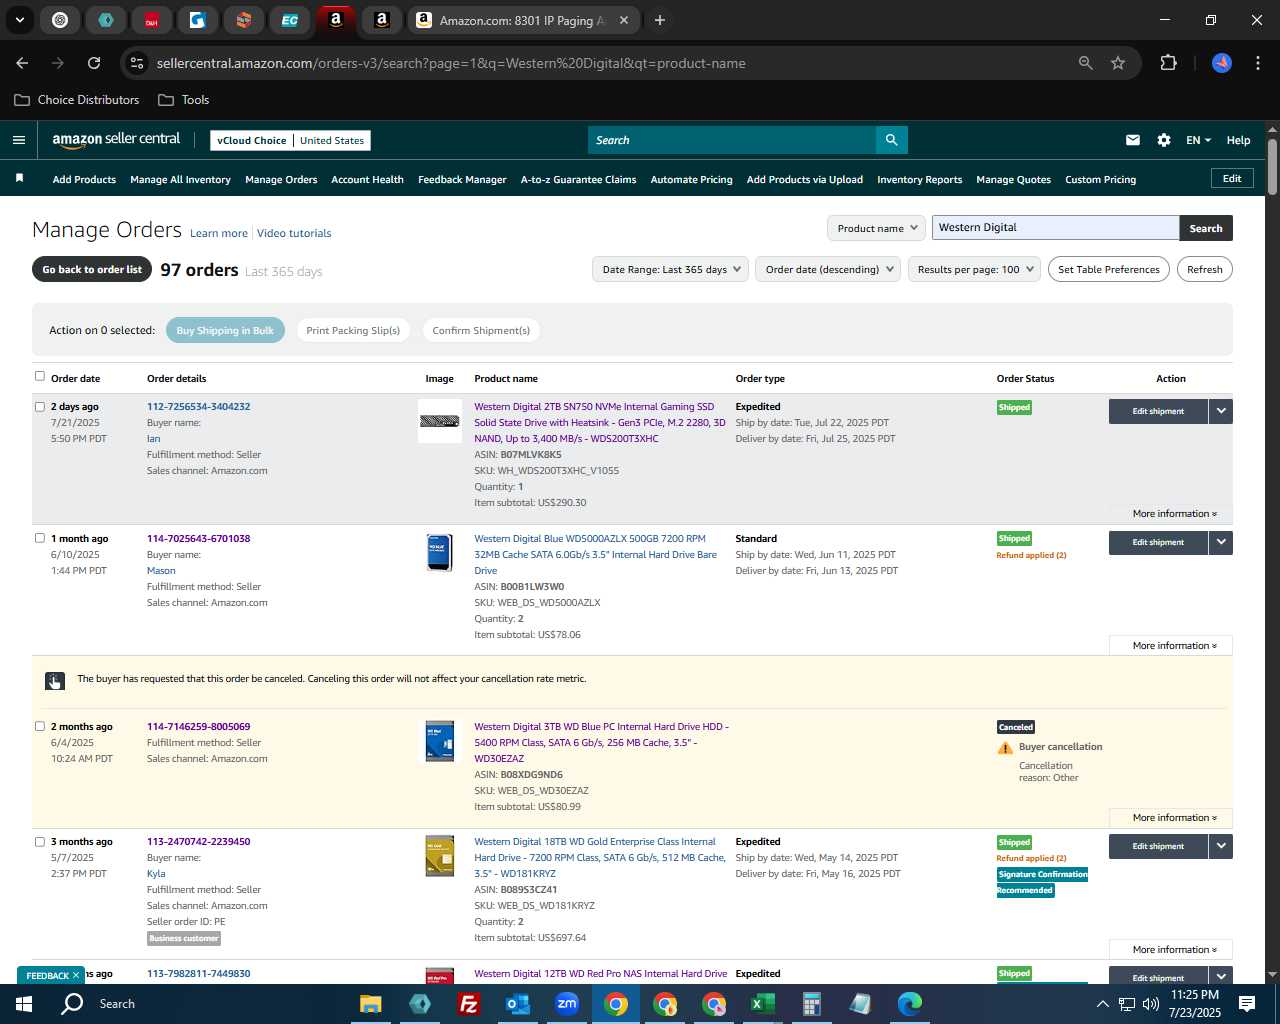Select order 113-2470742-2239450 checkbox
The width and height of the screenshot is (1280, 1024).
coord(40,842)
